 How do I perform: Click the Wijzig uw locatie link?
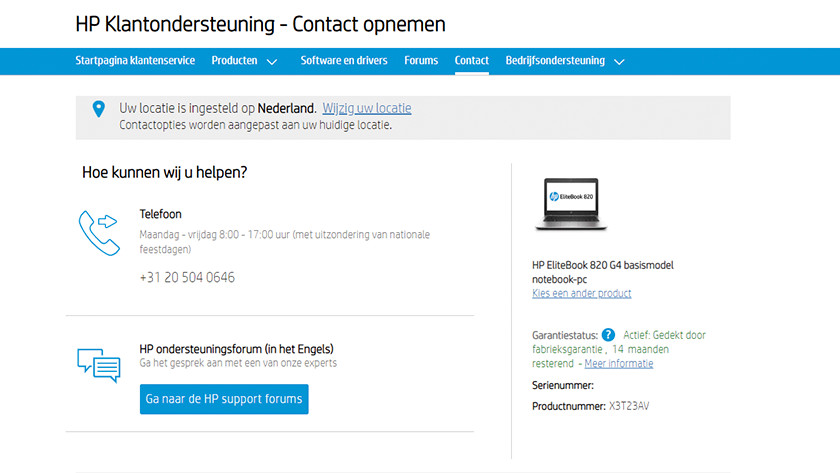pyautogui.click(x=366, y=108)
